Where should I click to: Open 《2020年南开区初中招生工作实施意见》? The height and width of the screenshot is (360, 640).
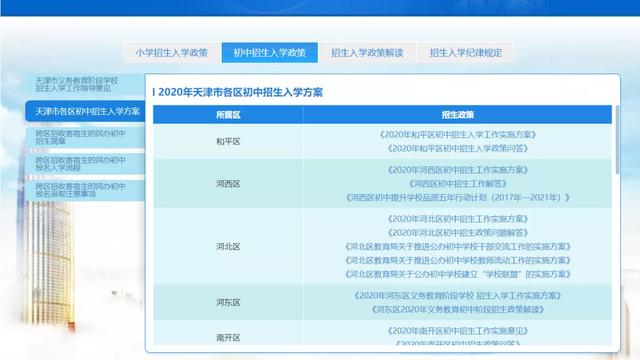tap(458, 331)
